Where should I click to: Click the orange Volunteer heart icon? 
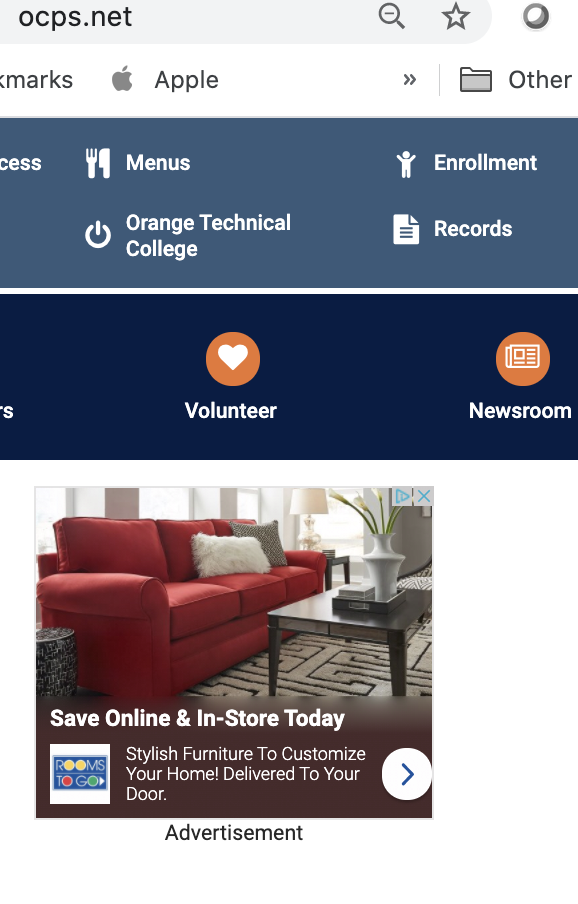pyautogui.click(x=233, y=359)
